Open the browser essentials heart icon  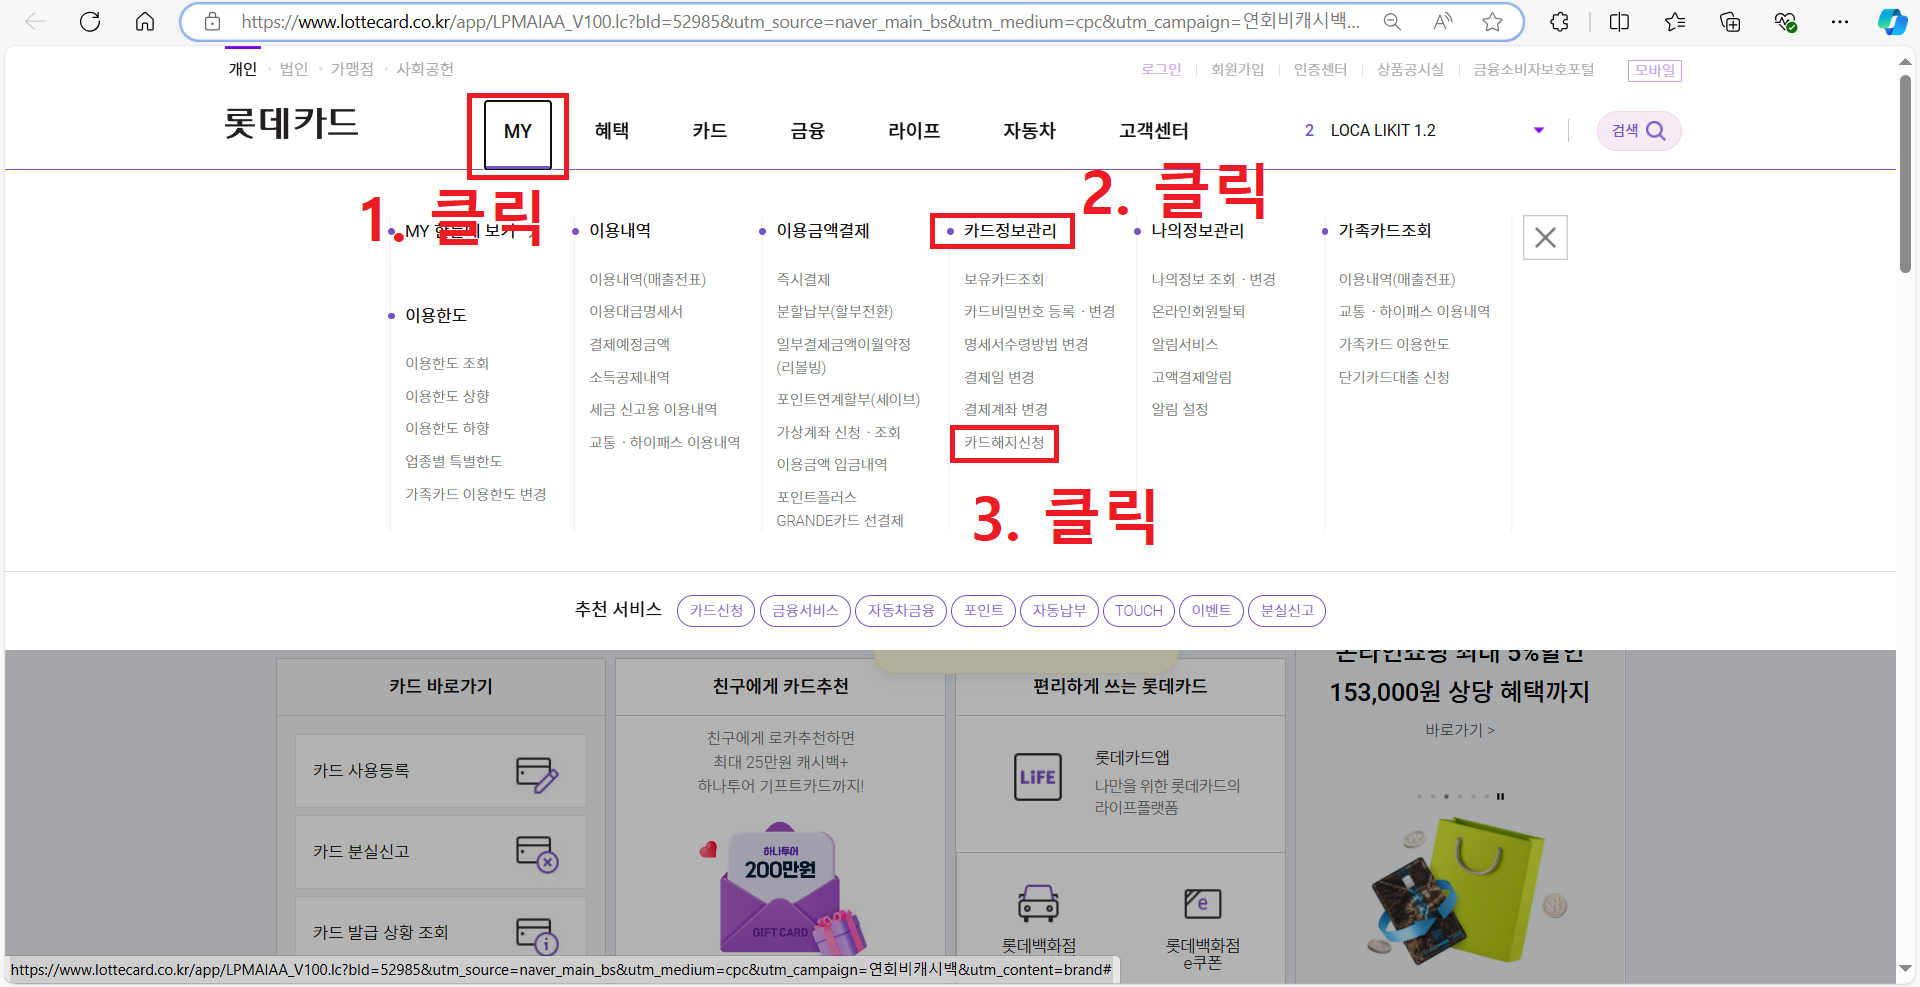(1785, 21)
